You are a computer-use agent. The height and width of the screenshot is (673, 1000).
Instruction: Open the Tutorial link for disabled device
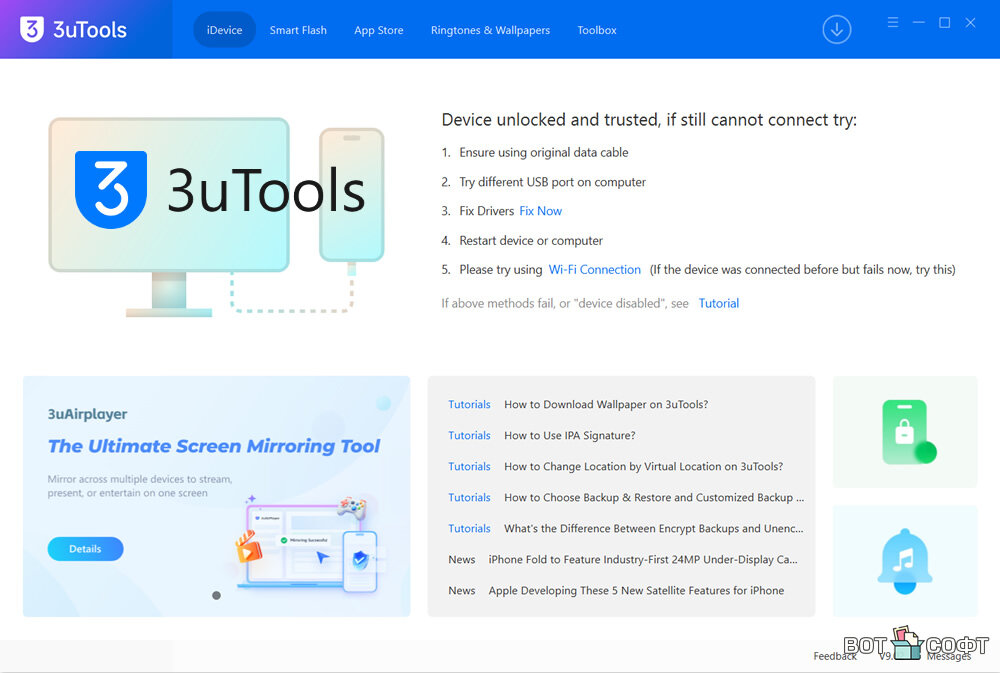point(718,303)
